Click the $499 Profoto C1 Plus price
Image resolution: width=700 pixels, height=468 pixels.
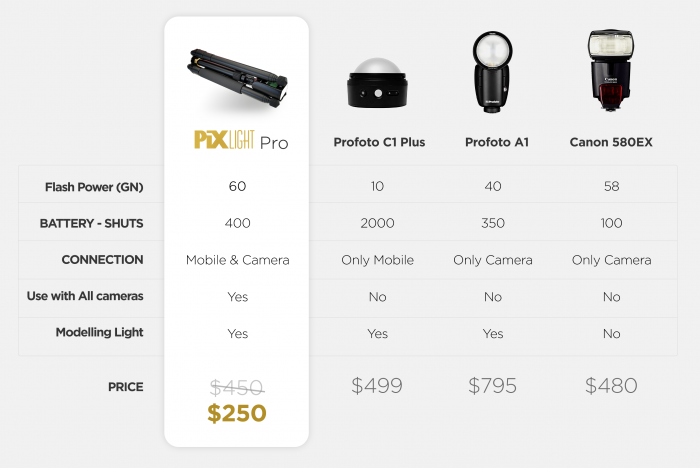tap(377, 385)
